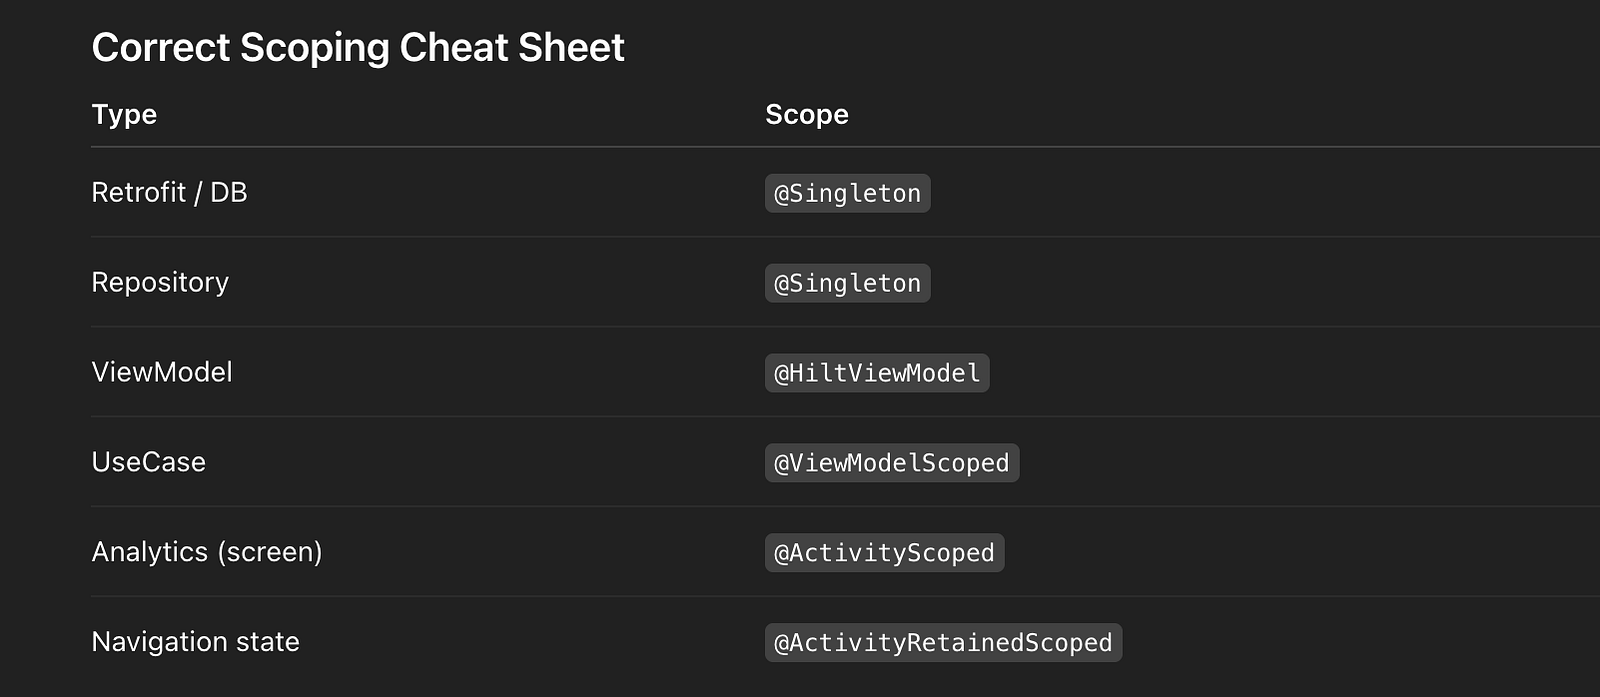The width and height of the screenshot is (1600, 697).
Task: Click the @Singleton tag for Repository
Action: 848,283
